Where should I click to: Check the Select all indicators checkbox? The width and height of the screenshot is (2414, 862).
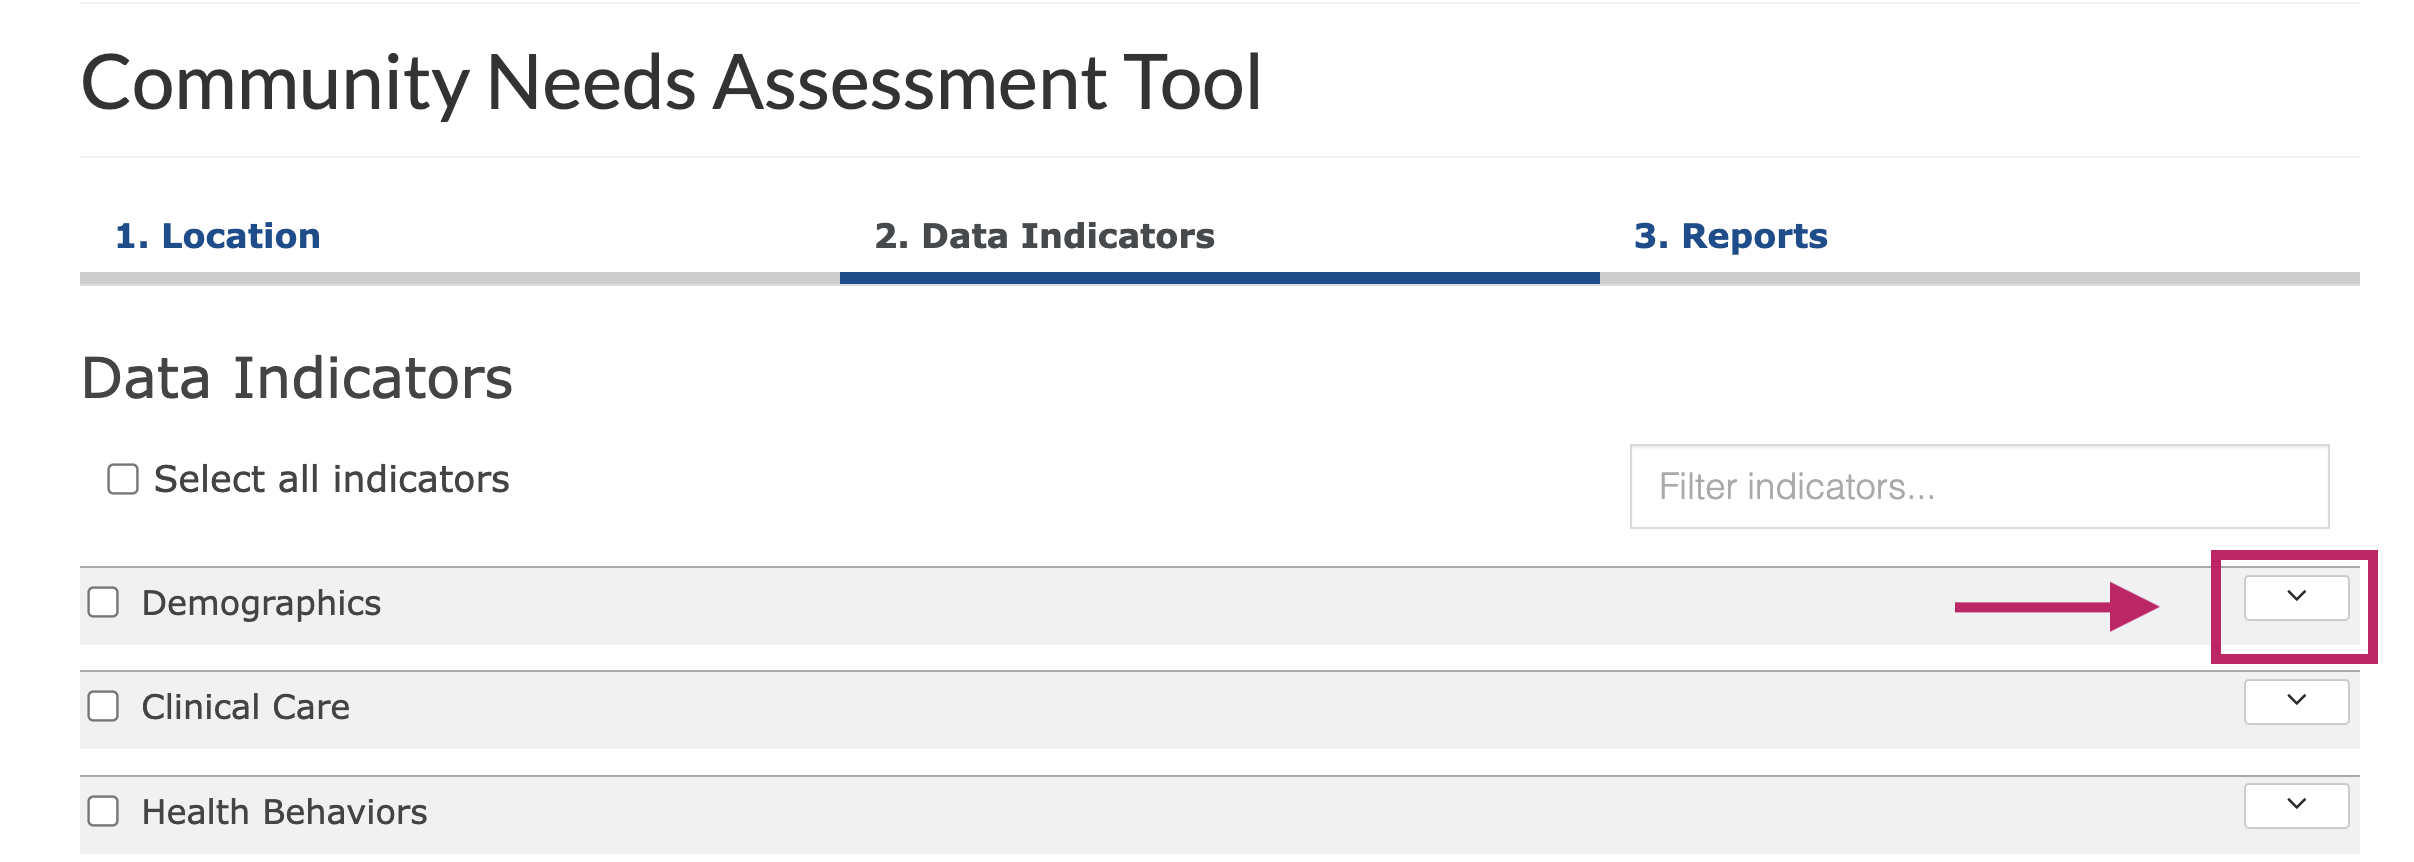(123, 479)
